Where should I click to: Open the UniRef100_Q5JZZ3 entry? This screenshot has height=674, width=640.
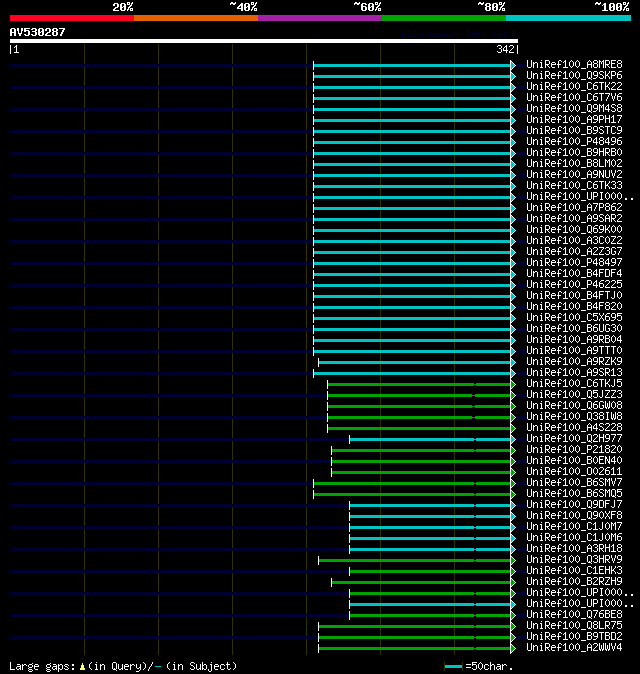coord(574,394)
